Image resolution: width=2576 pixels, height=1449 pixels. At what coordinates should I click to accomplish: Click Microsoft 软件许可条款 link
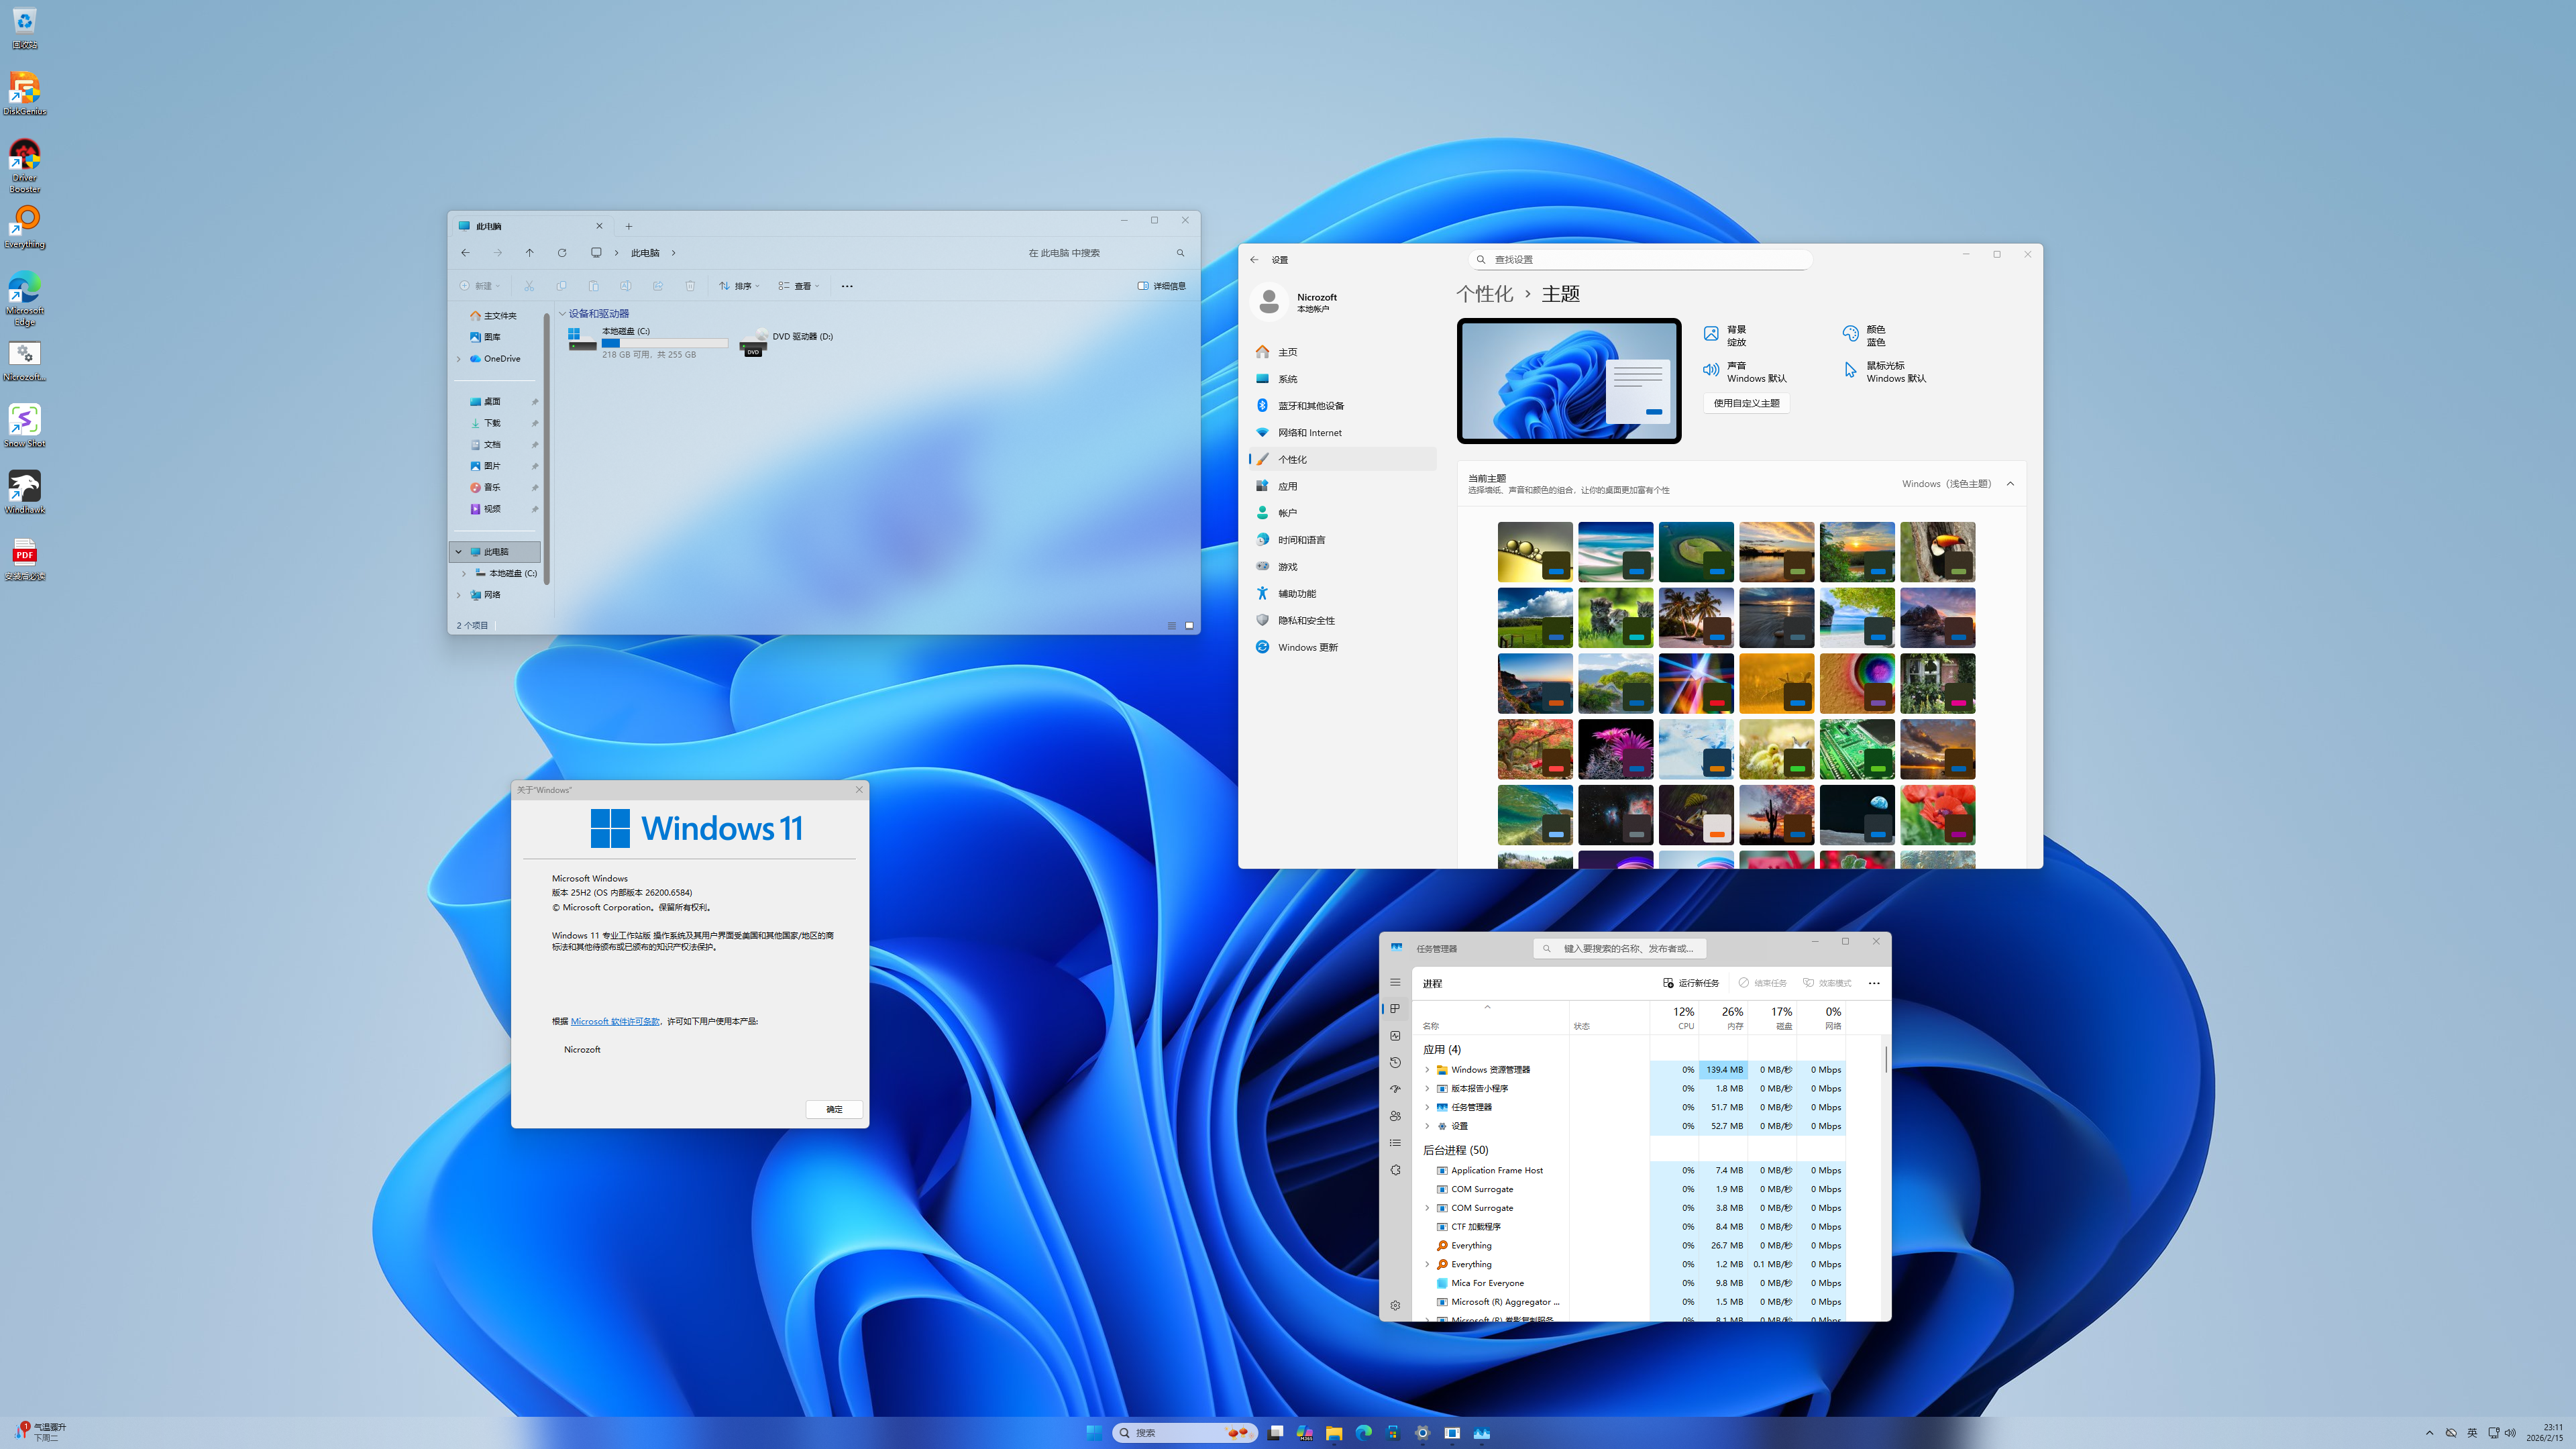click(614, 1021)
